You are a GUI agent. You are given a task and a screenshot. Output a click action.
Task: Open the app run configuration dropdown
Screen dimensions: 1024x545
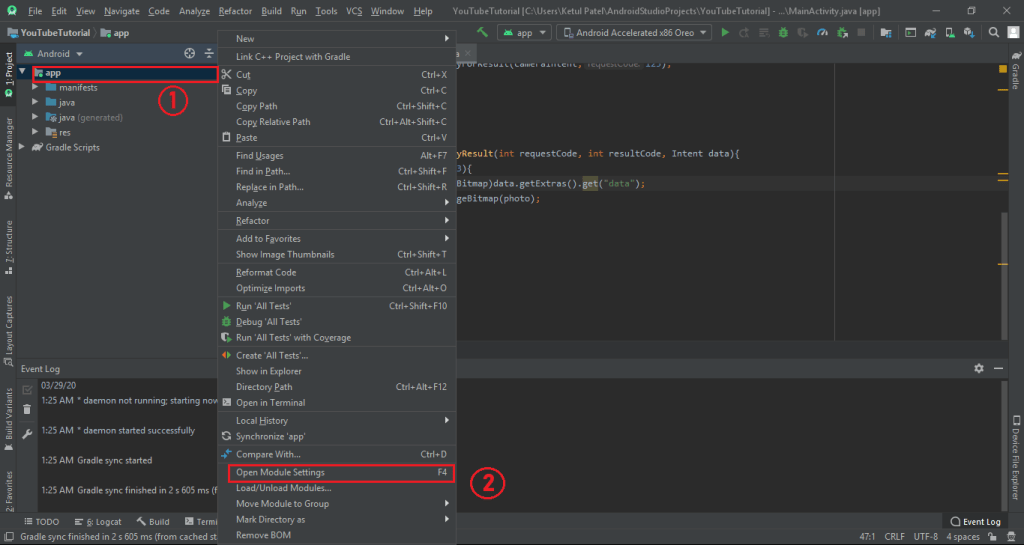(525, 32)
